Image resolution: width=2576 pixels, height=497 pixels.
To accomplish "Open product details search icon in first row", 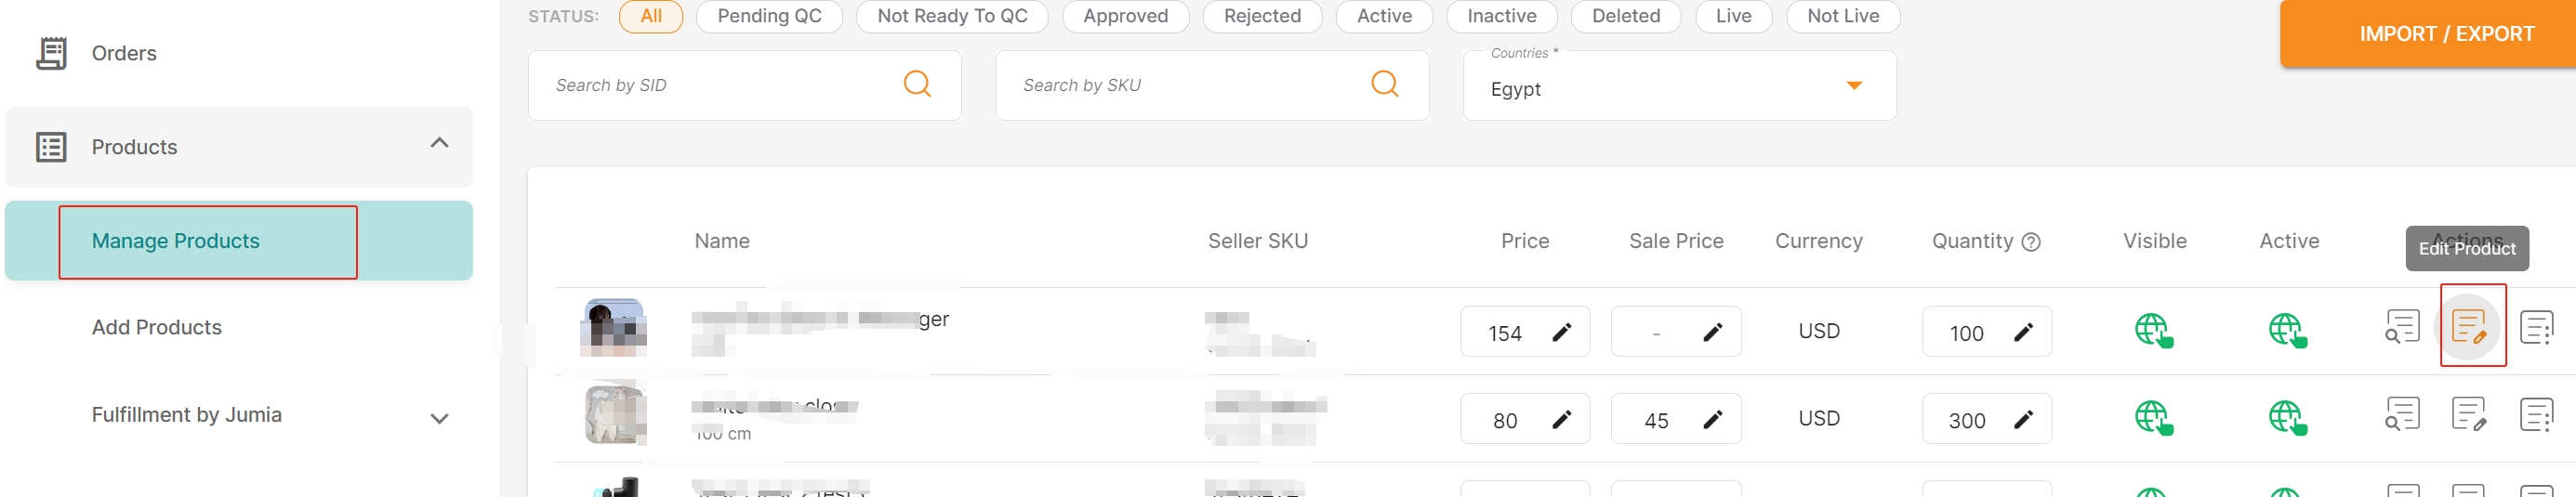I will coord(2402,327).
